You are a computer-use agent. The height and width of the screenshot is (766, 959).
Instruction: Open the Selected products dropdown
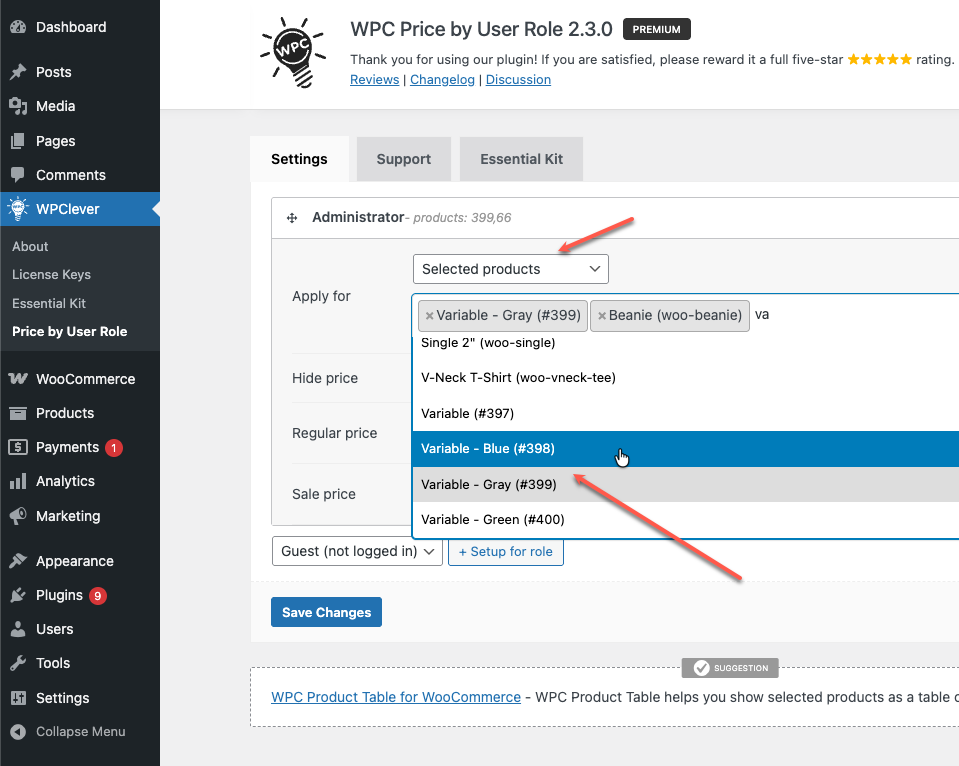[511, 269]
